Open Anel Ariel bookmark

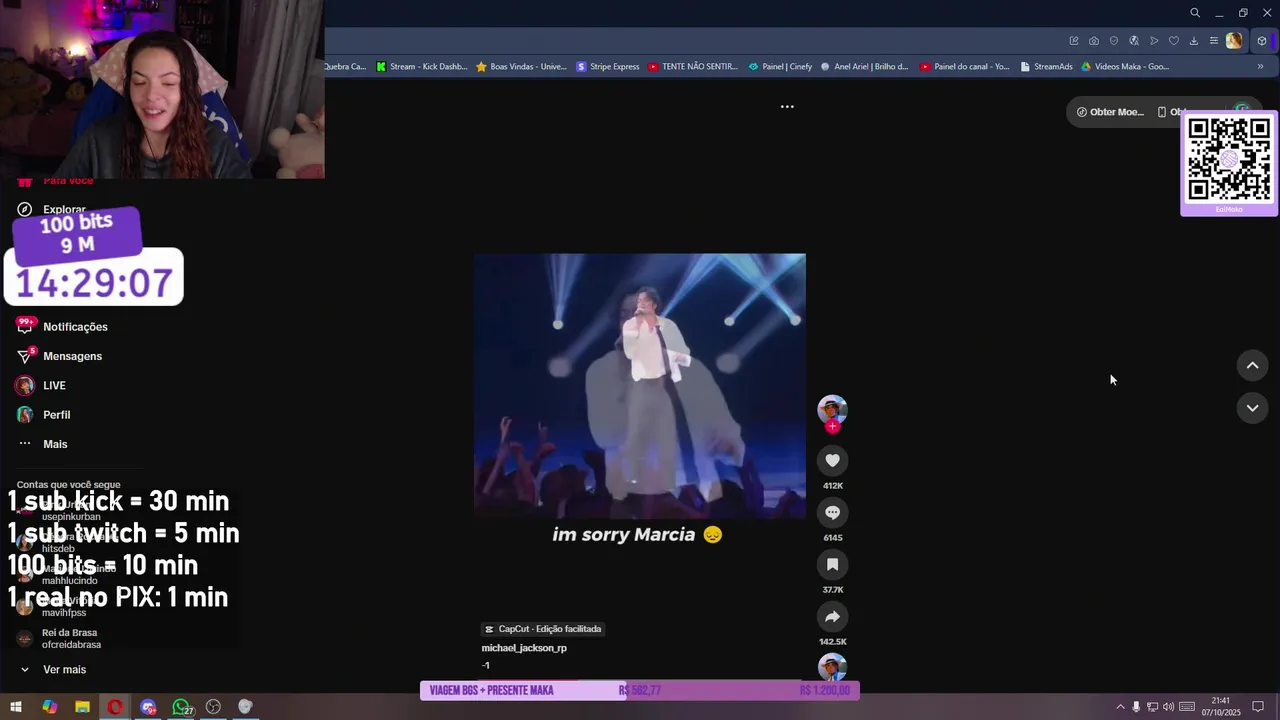click(864, 67)
